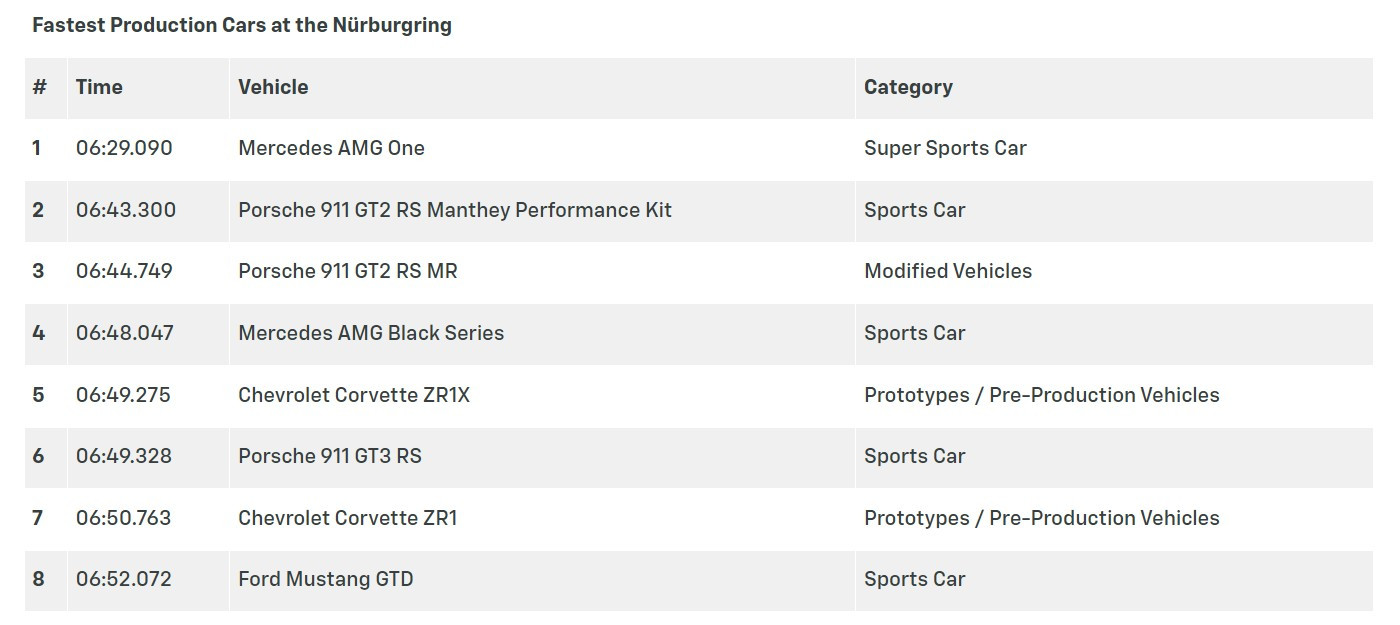The height and width of the screenshot is (625, 1400).
Task: Click rank number 7 cell
Action: coord(38,518)
